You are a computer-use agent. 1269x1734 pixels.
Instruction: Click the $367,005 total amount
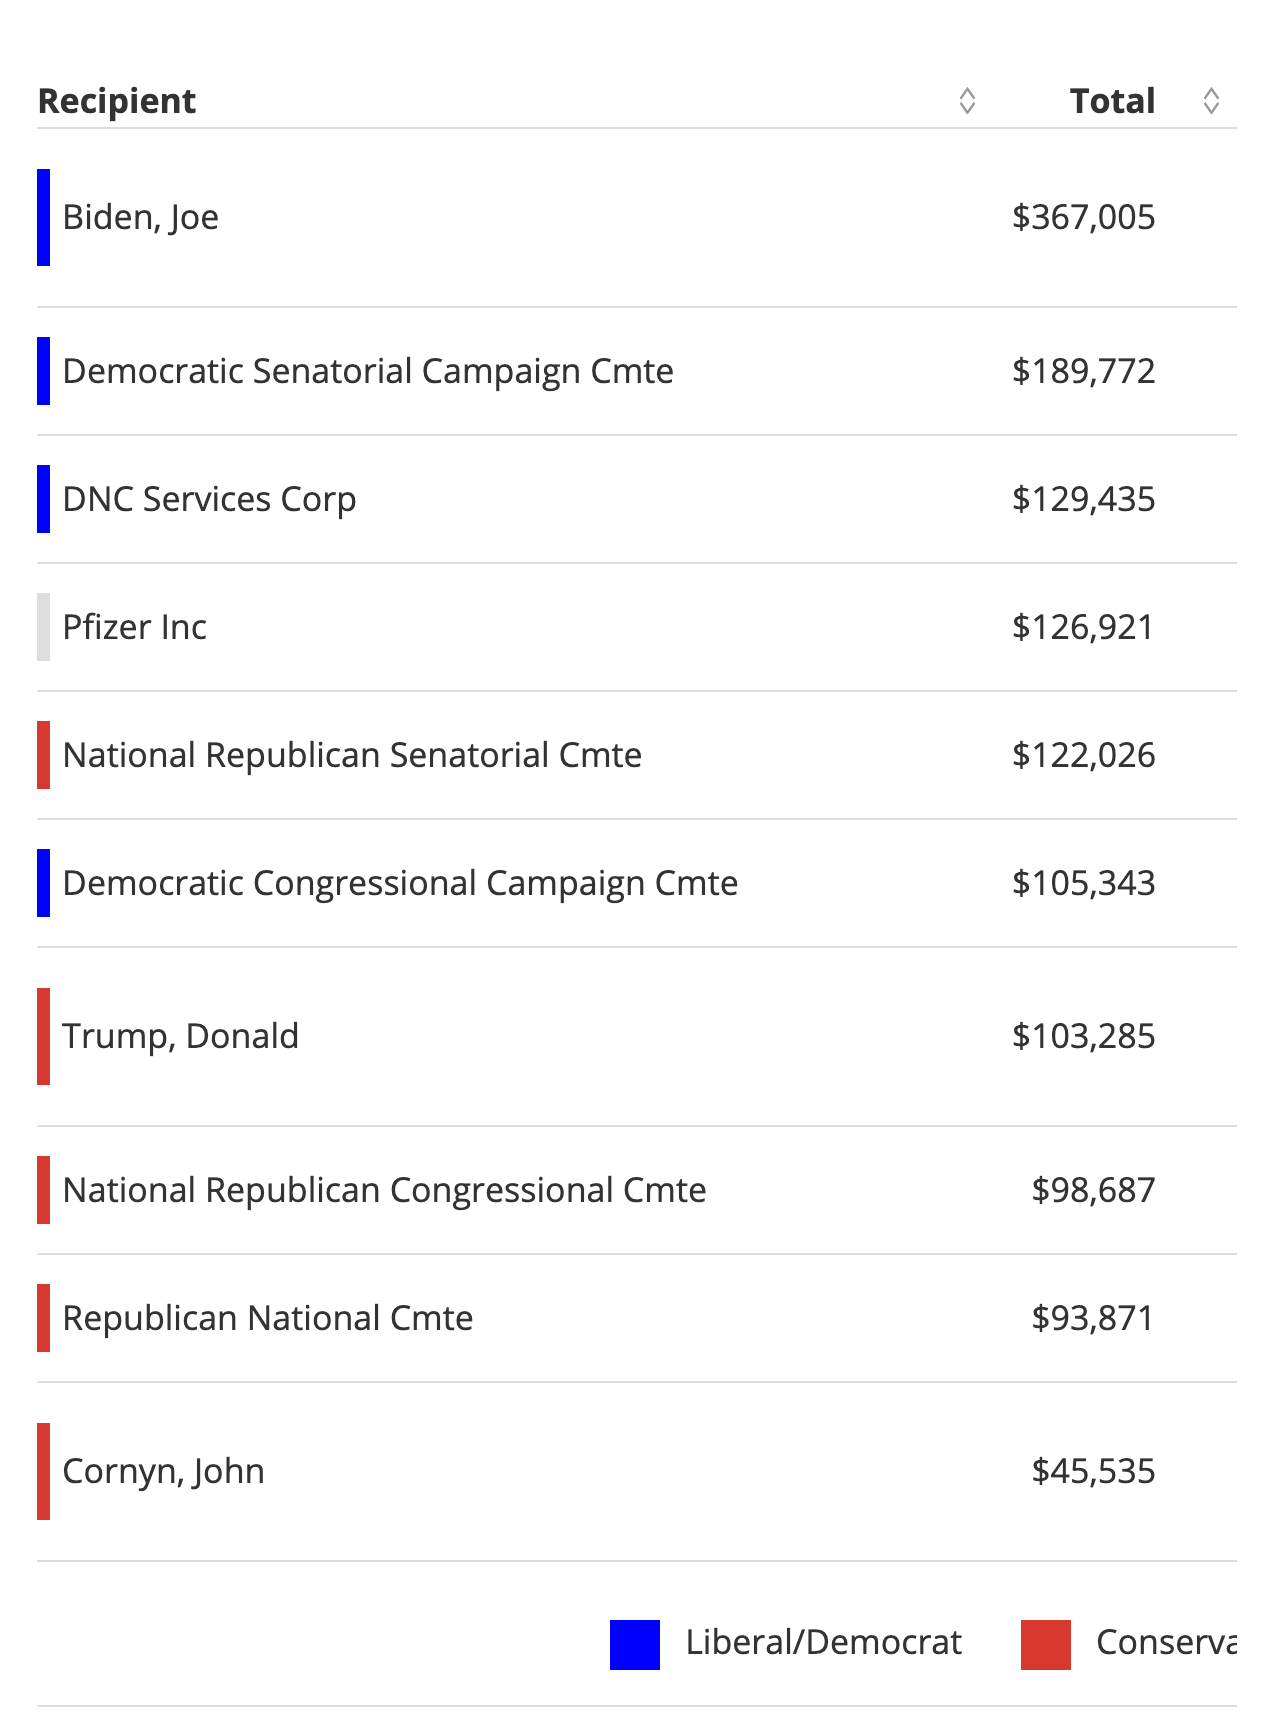click(x=1083, y=217)
